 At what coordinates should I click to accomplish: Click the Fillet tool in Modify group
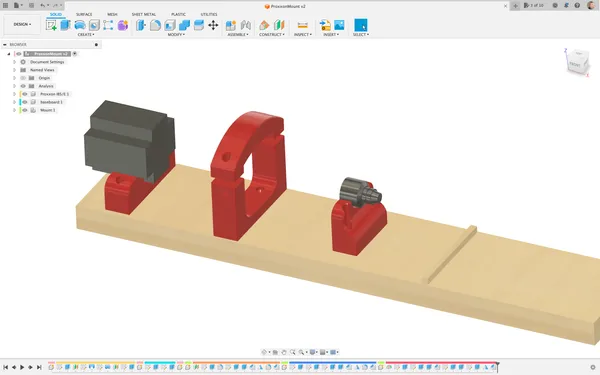click(155, 25)
